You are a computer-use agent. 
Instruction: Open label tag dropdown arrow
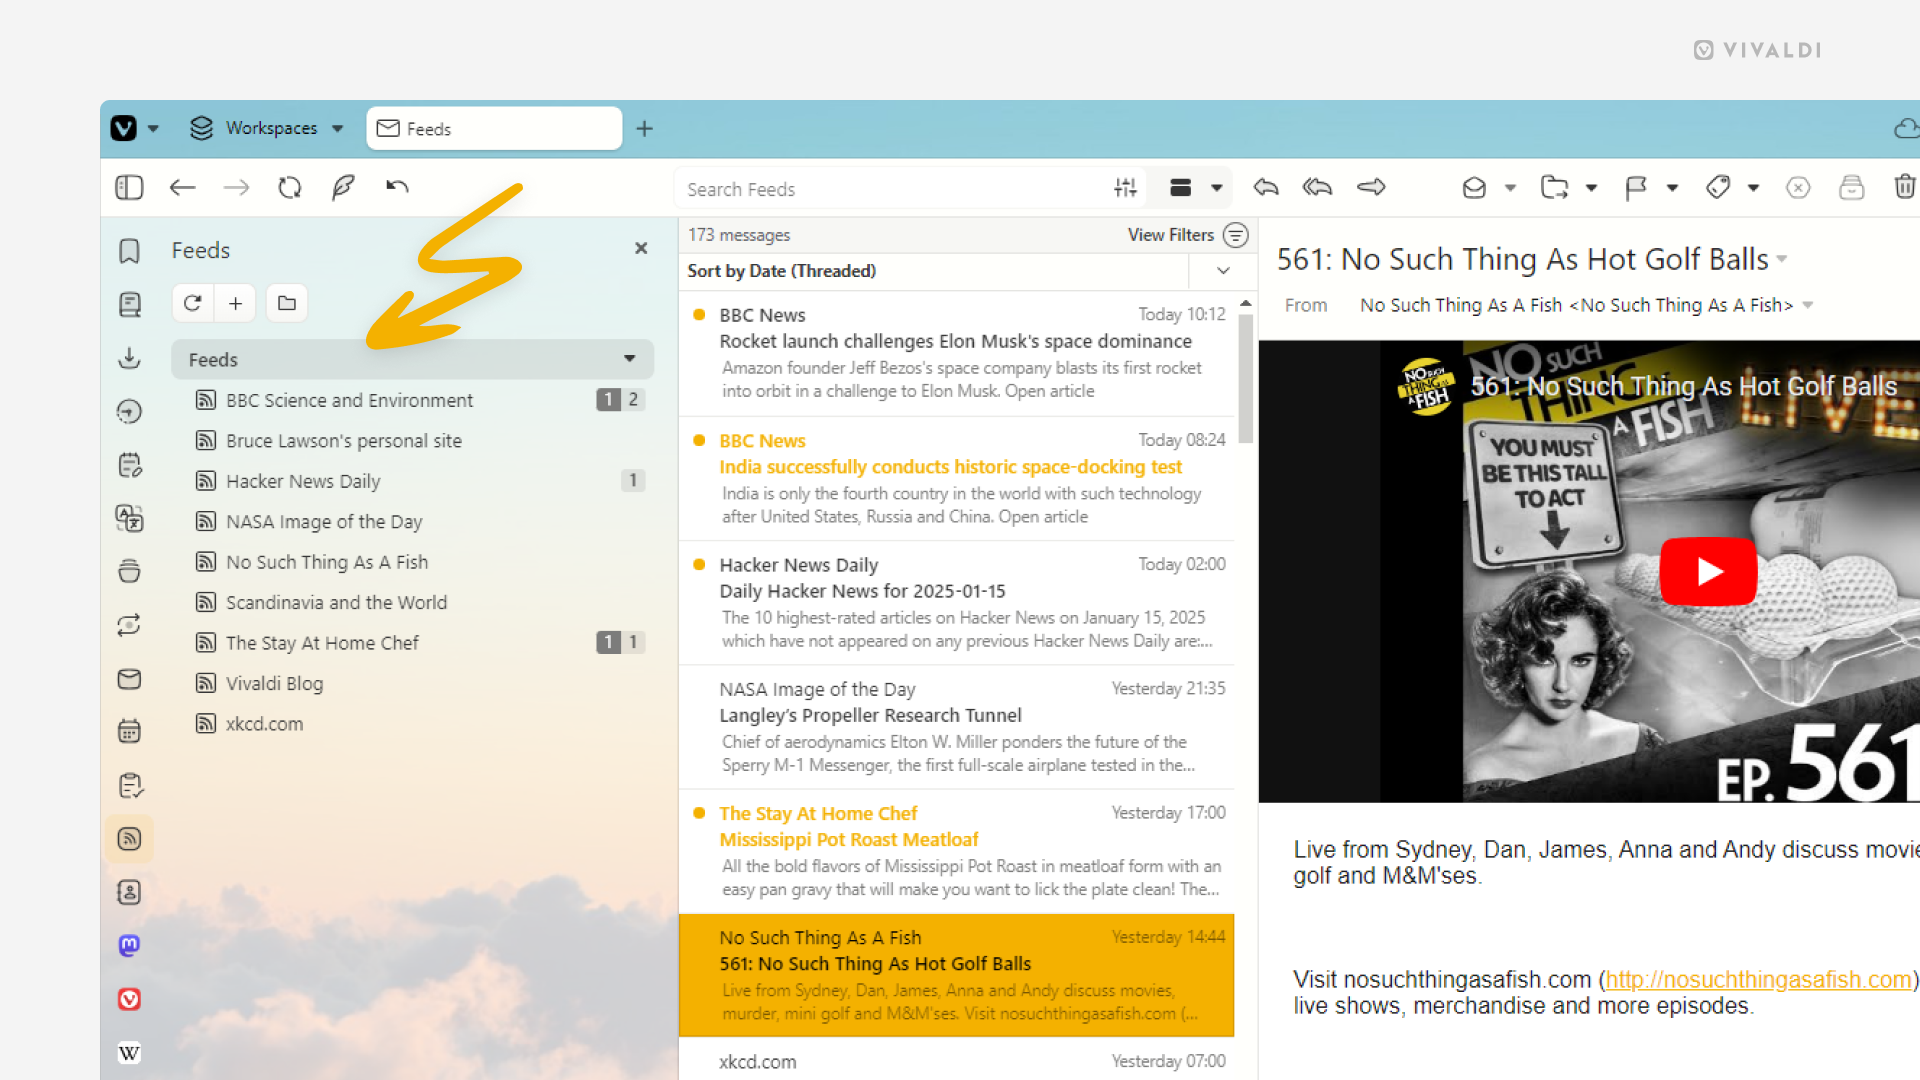click(1753, 188)
